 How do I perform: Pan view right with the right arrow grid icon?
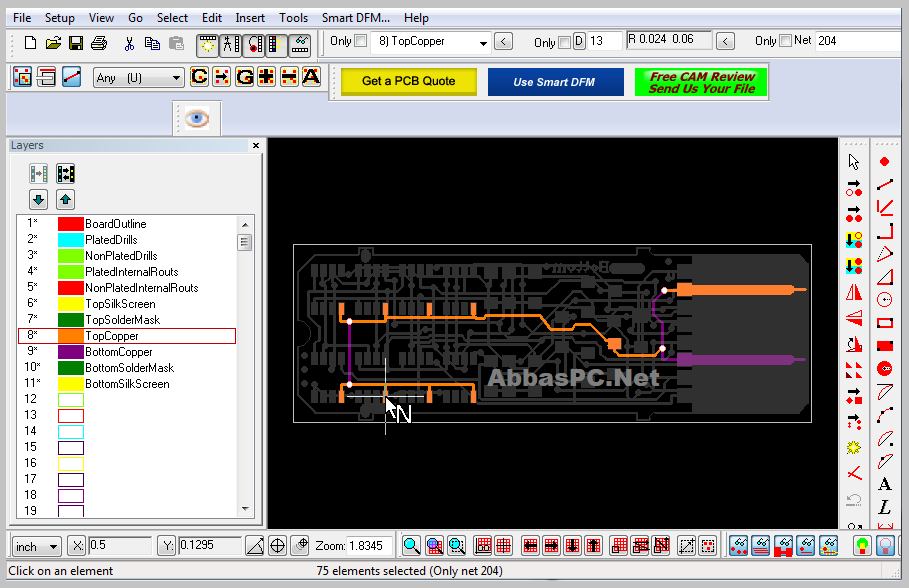(x=551, y=546)
